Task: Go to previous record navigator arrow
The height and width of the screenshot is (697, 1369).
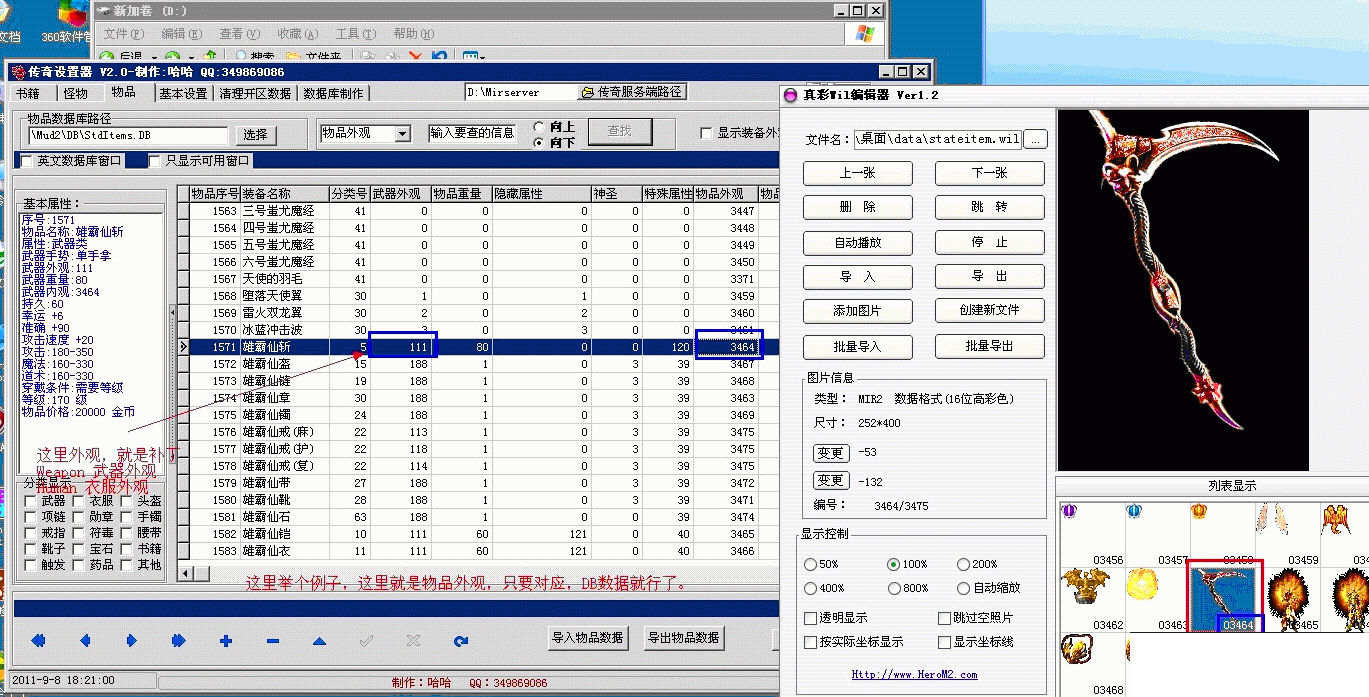Action: (85, 641)
